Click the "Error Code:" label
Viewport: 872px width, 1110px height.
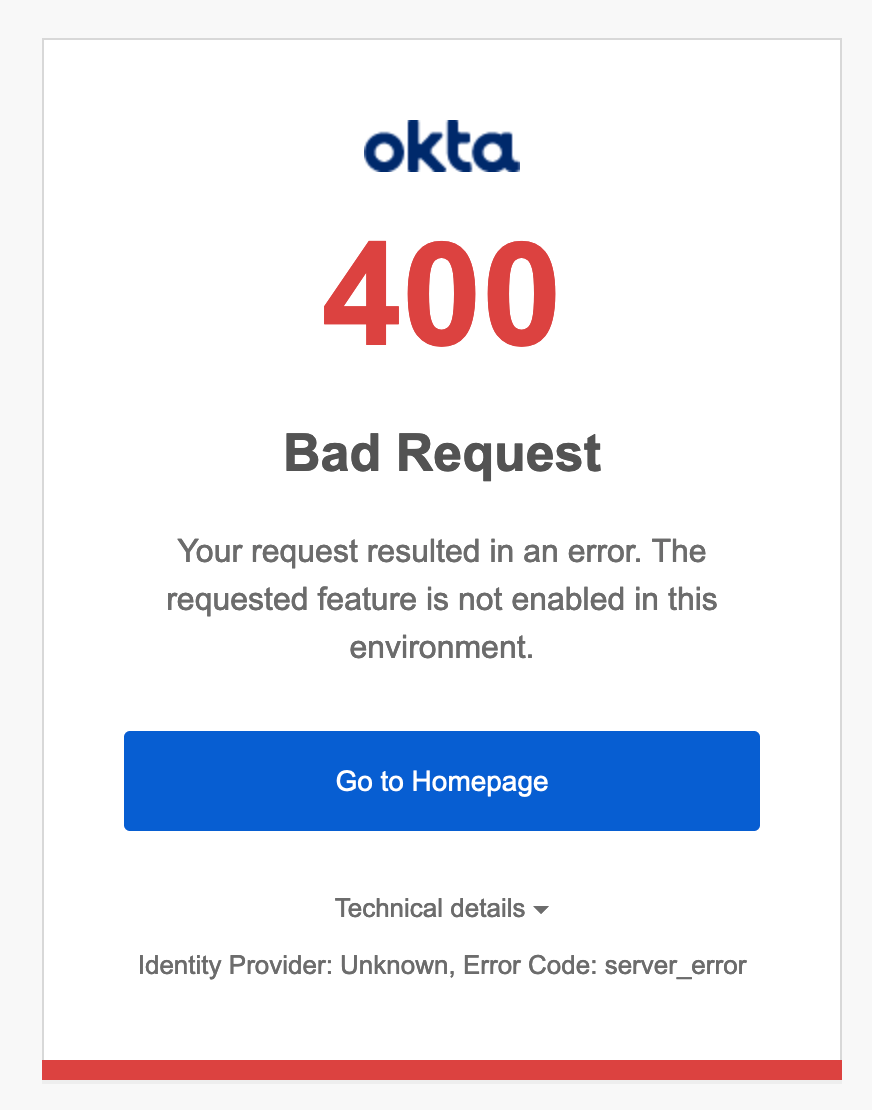click(530, 966)
